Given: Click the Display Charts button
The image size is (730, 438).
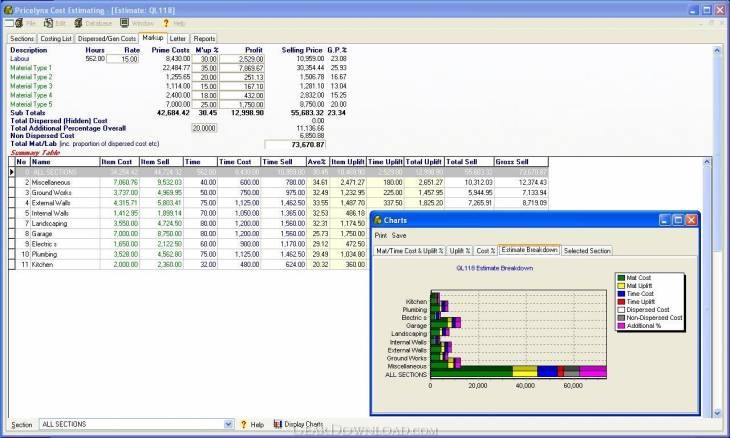Looking at the screenshot, I should (x=298, y=424).
